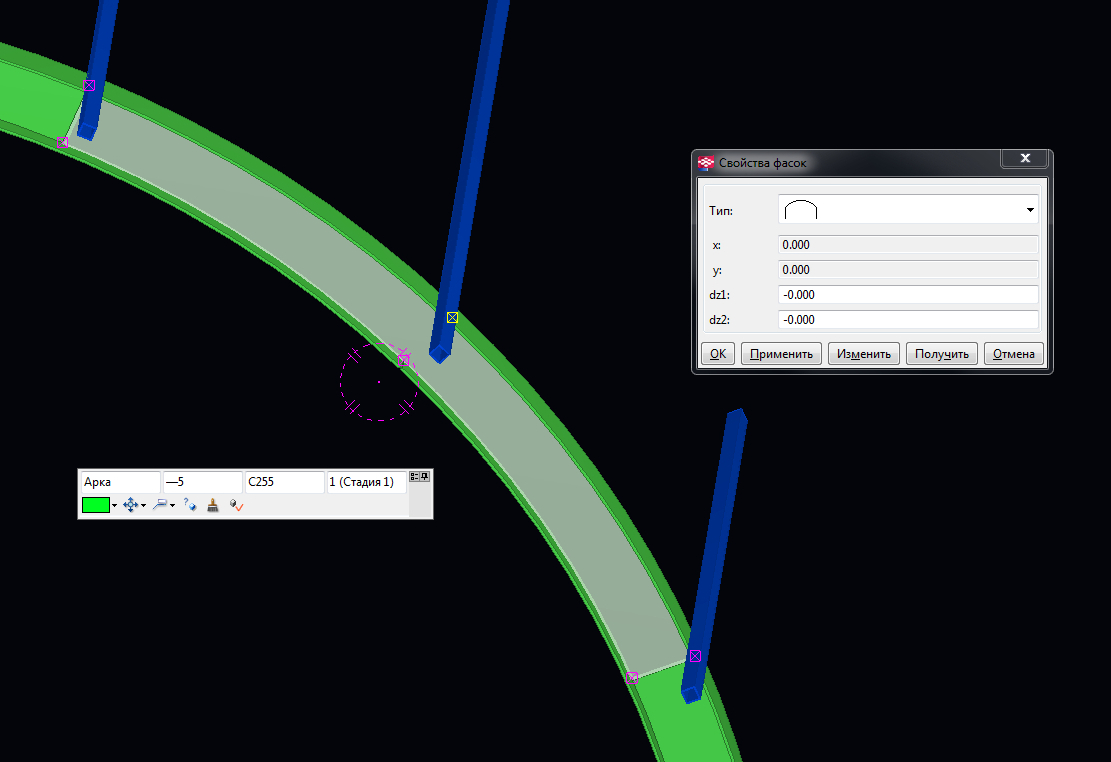The height and width of the screenshot is (762, 1111).
Task: Click the customize list icon on mini toolbar
Action: click(x=414, y=476)
